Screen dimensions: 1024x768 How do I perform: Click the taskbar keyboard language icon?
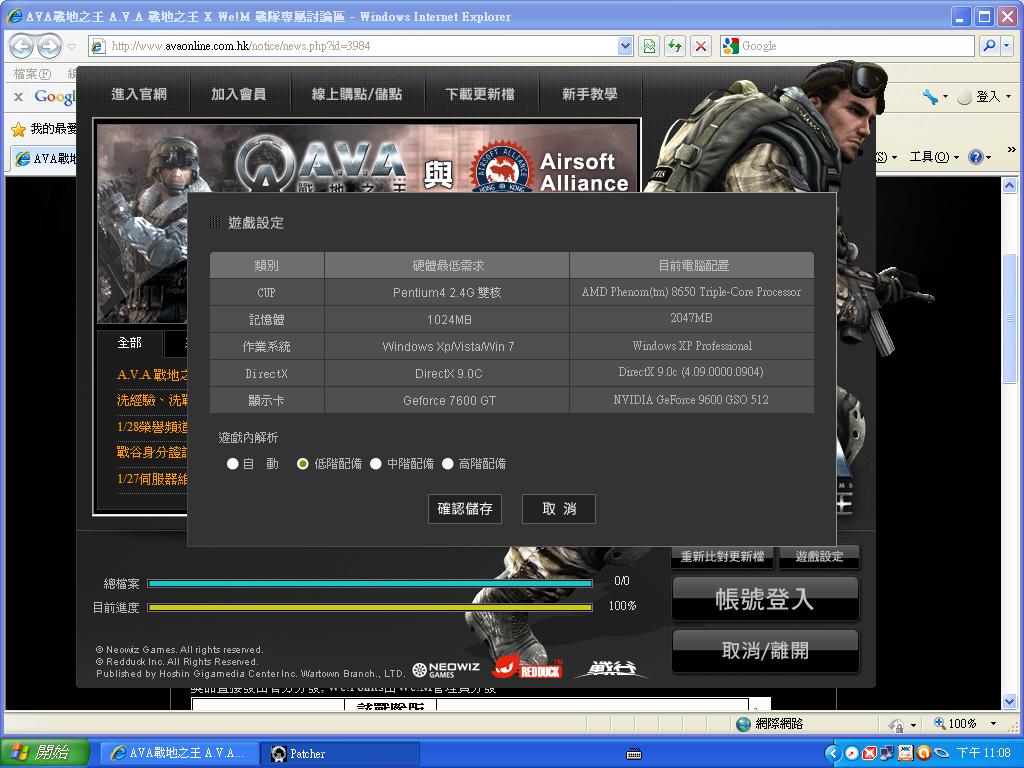[633, 754]
